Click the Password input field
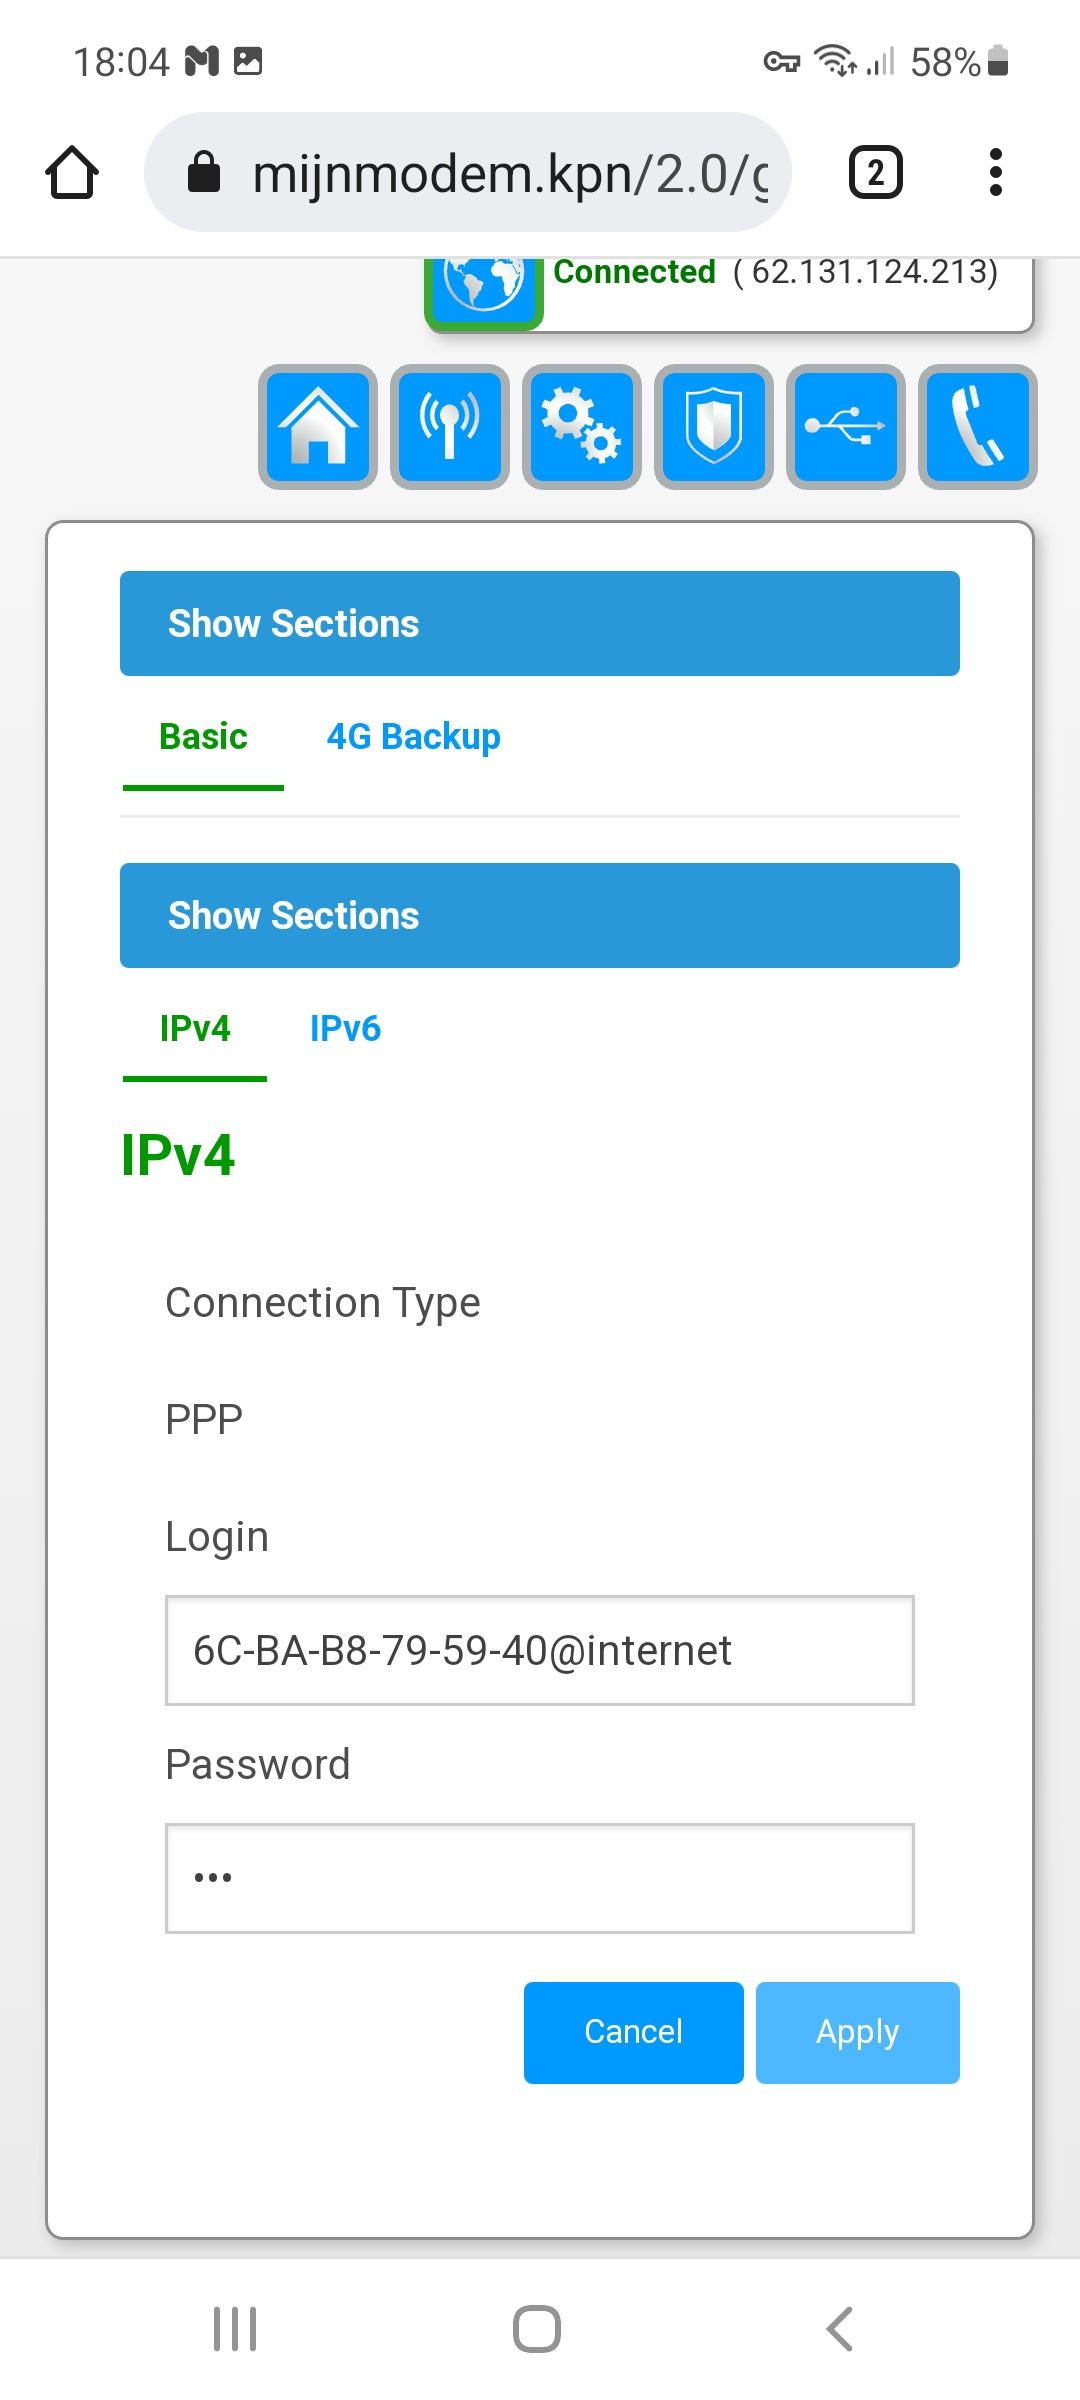The width and height of the screenshot is (1080, 2400). (539, 1878)
